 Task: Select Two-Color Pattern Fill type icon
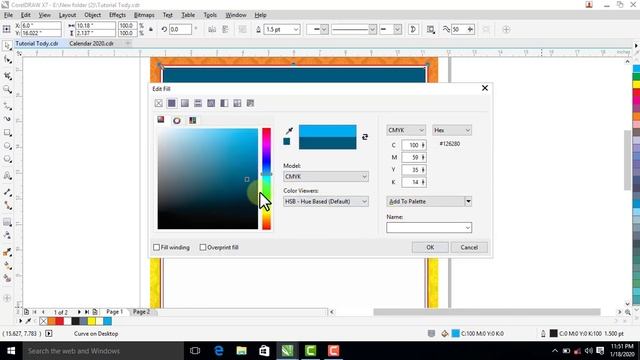click(224, 103)
